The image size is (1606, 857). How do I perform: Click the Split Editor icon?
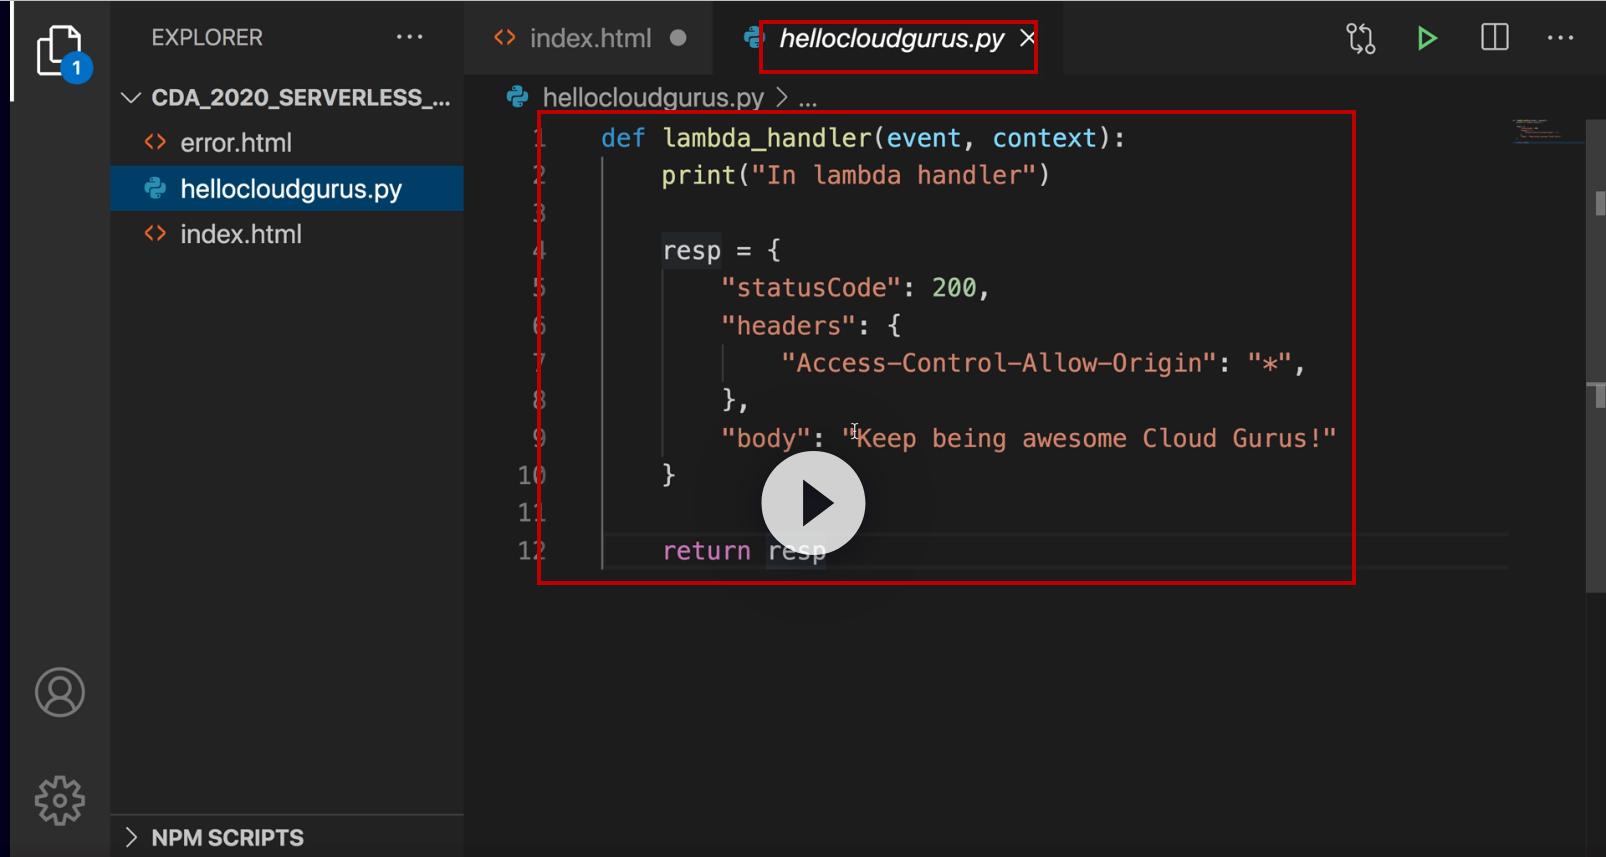click(x=1495, y=38)
